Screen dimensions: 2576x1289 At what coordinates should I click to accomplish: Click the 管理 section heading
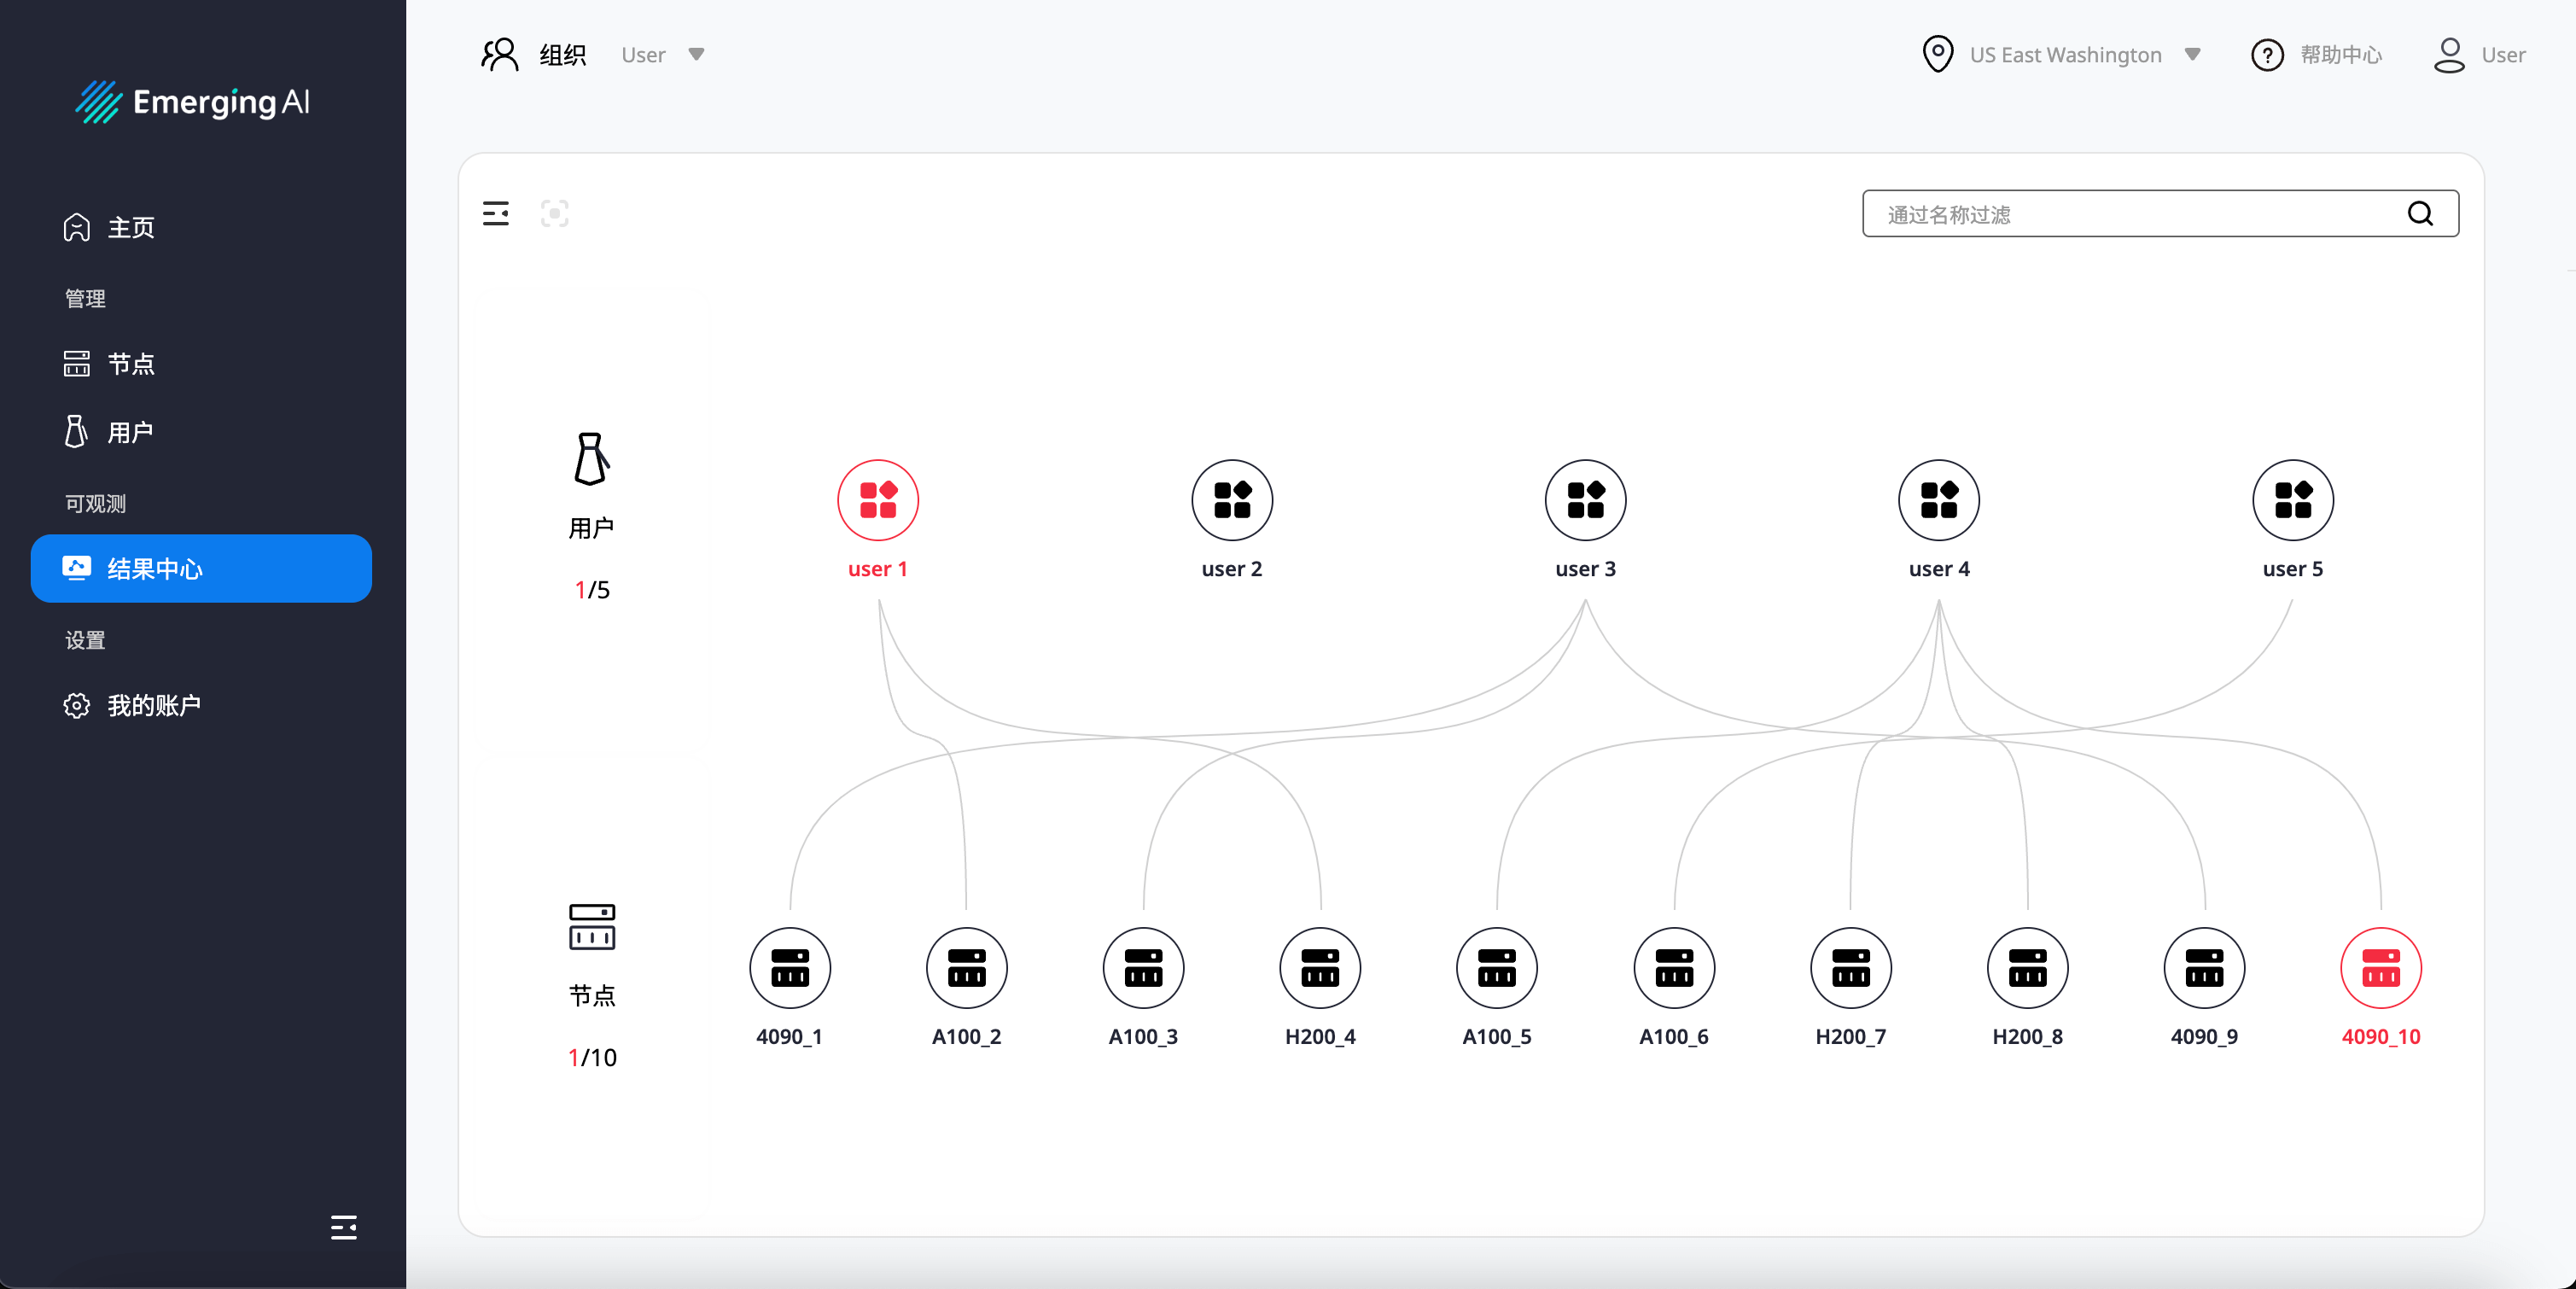[x=85, y=298]
